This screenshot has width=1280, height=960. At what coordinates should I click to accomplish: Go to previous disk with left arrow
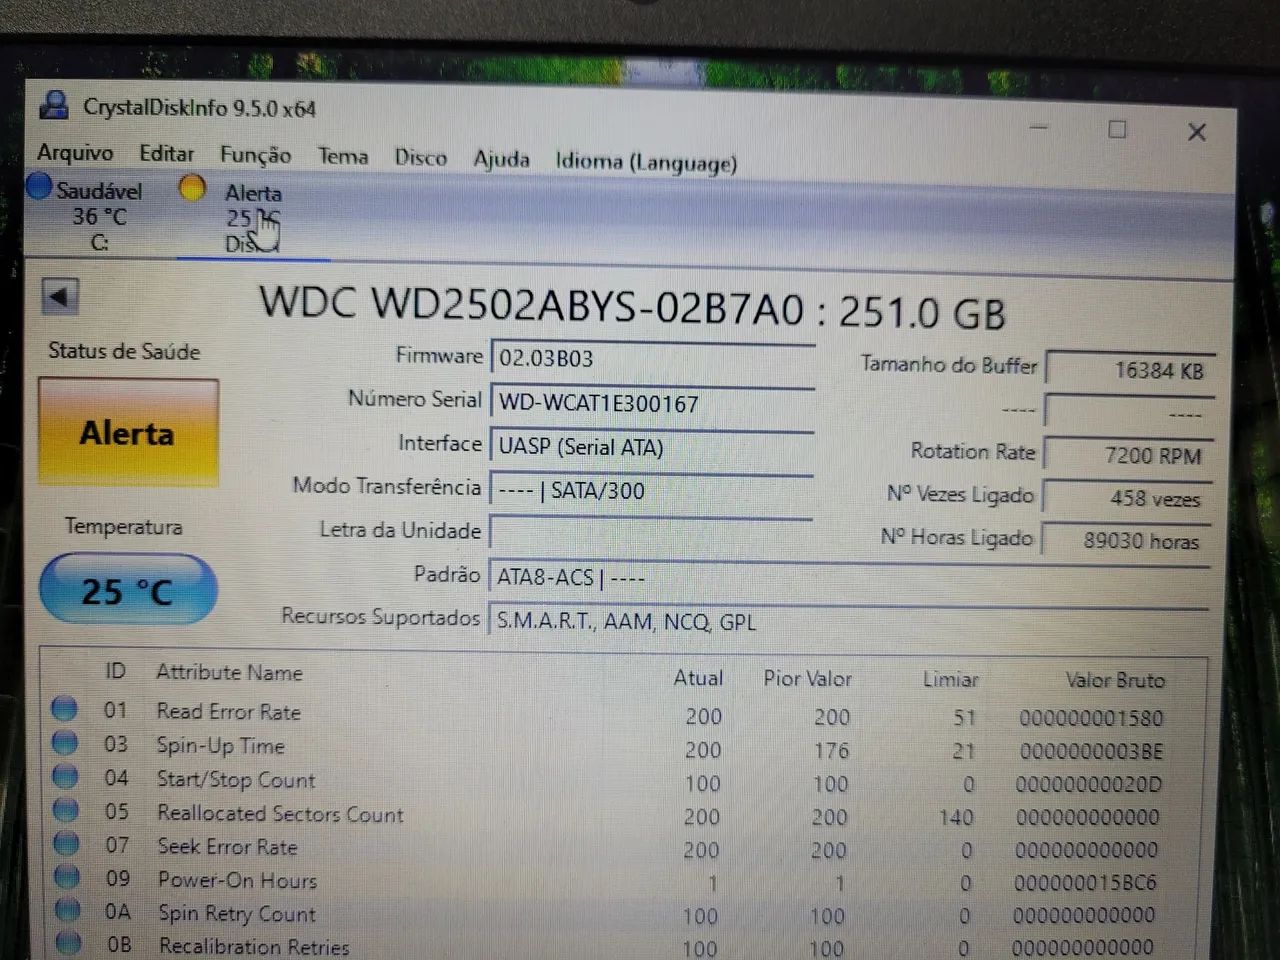pos(60,296)
